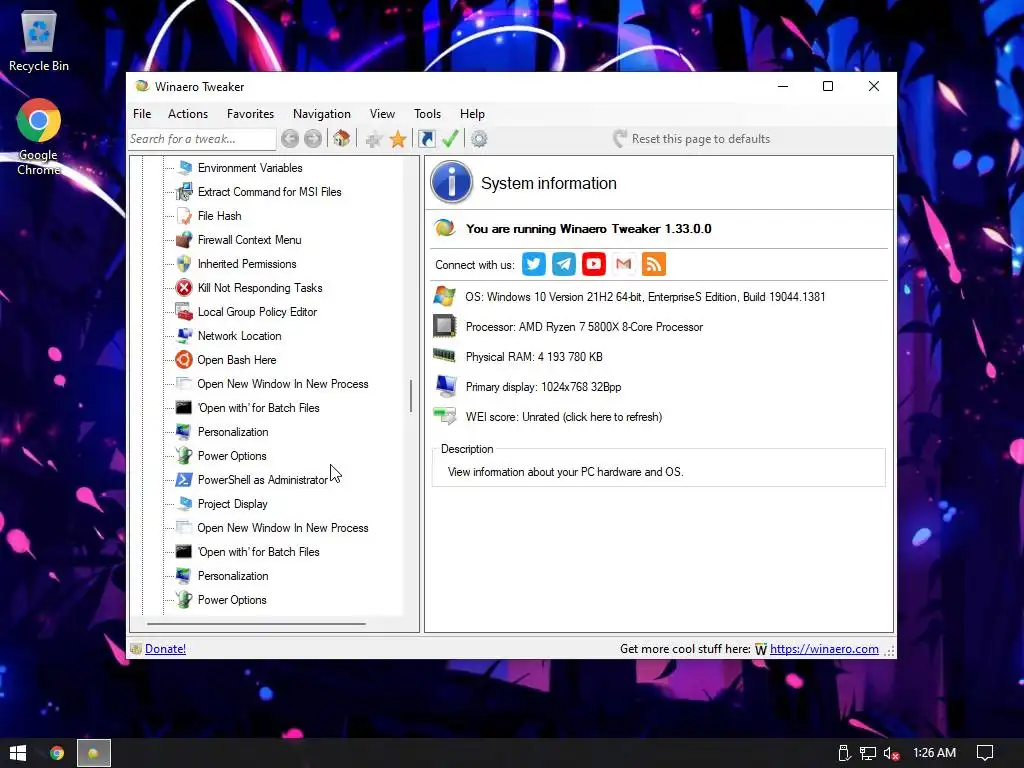Click the processor chip icon
Image resolution: width=1024 pixels, height=768 pixels.
(x=445, y=326)
